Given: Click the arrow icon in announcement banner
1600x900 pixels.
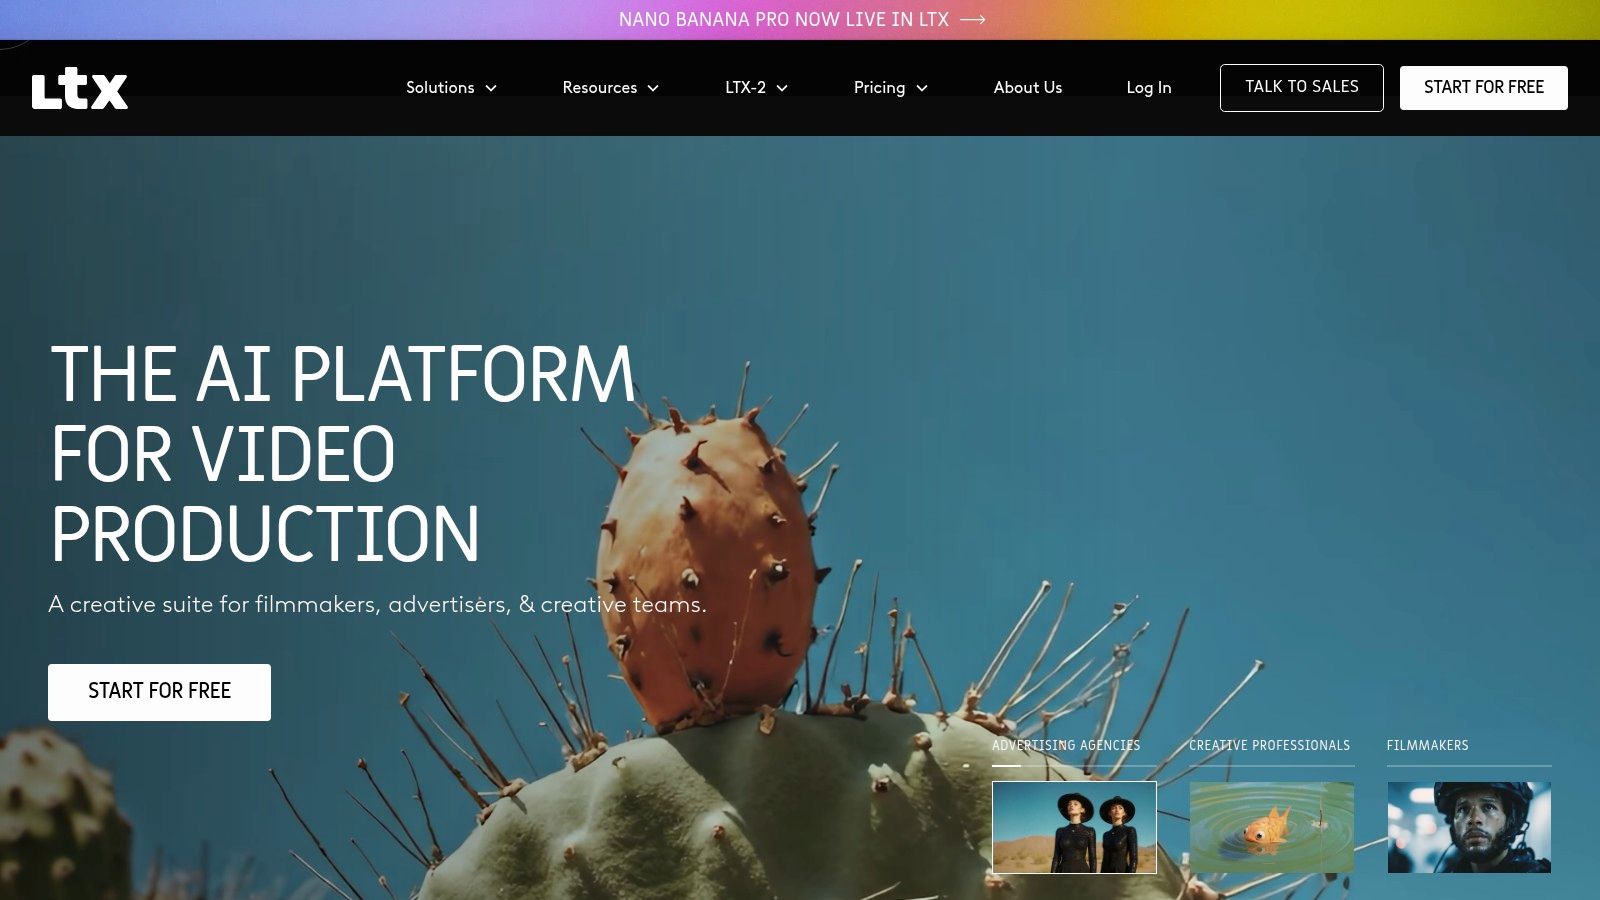Looking at the screenshot, I should [x=972, y=20].
